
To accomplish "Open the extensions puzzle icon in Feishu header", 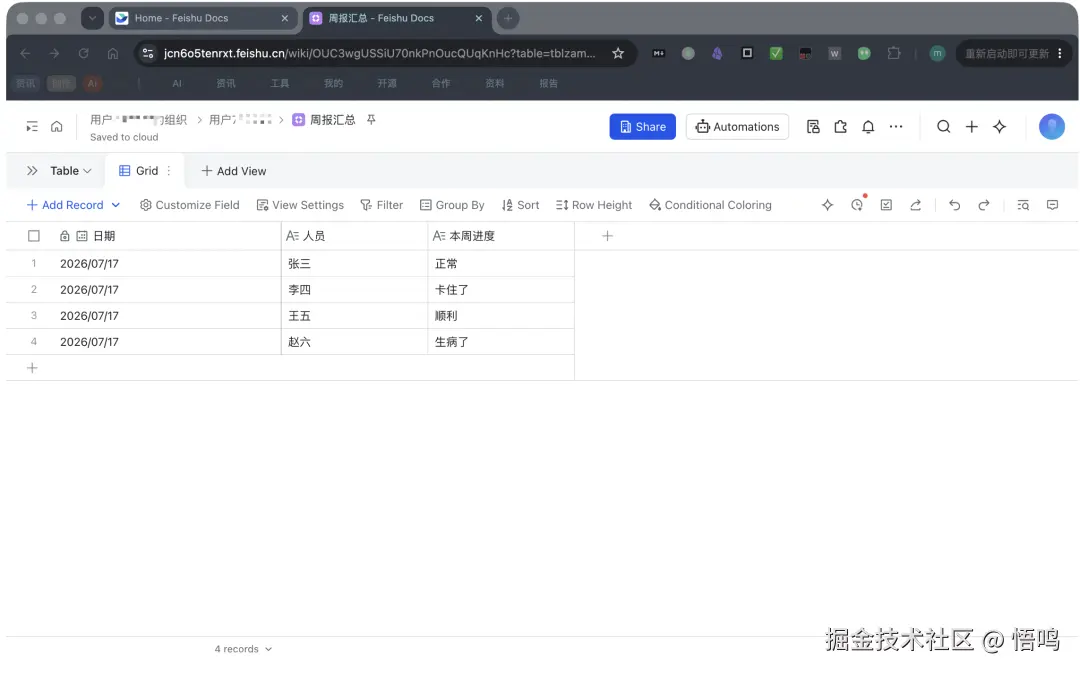I will point(840,127).
